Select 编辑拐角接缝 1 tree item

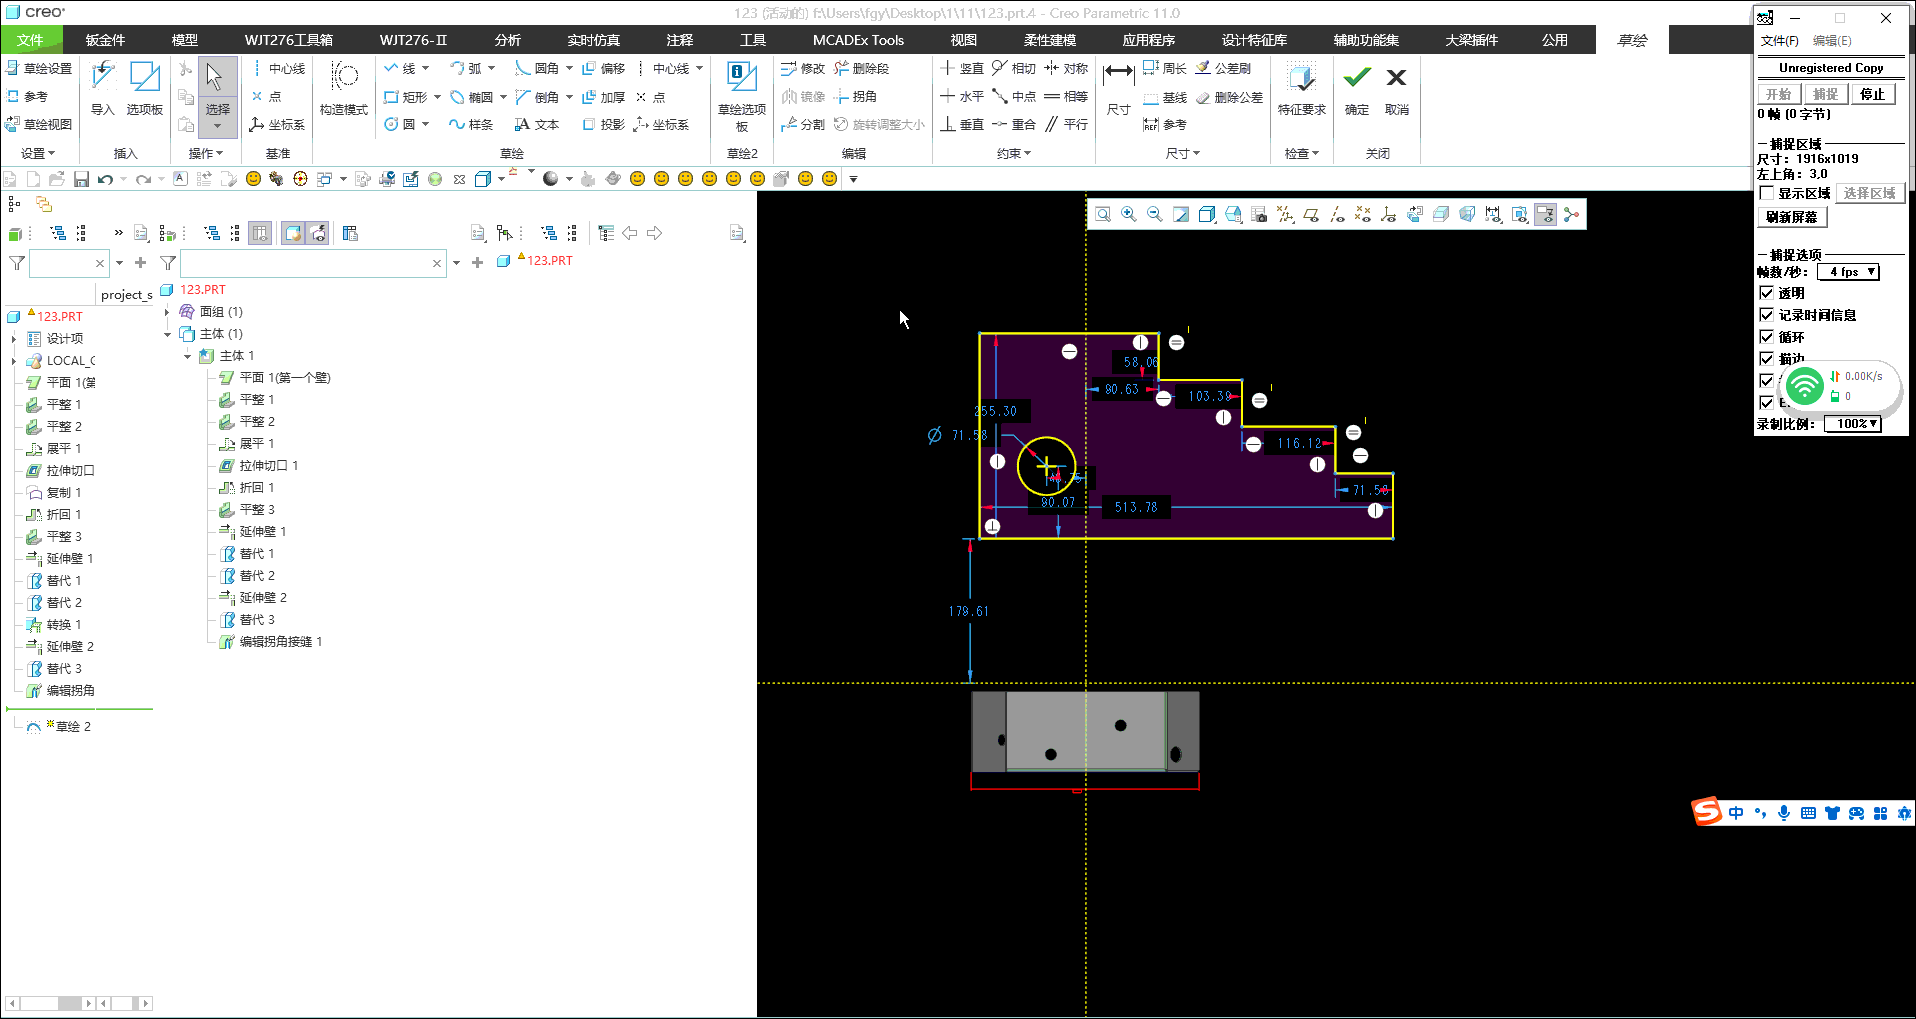(271, 642)
